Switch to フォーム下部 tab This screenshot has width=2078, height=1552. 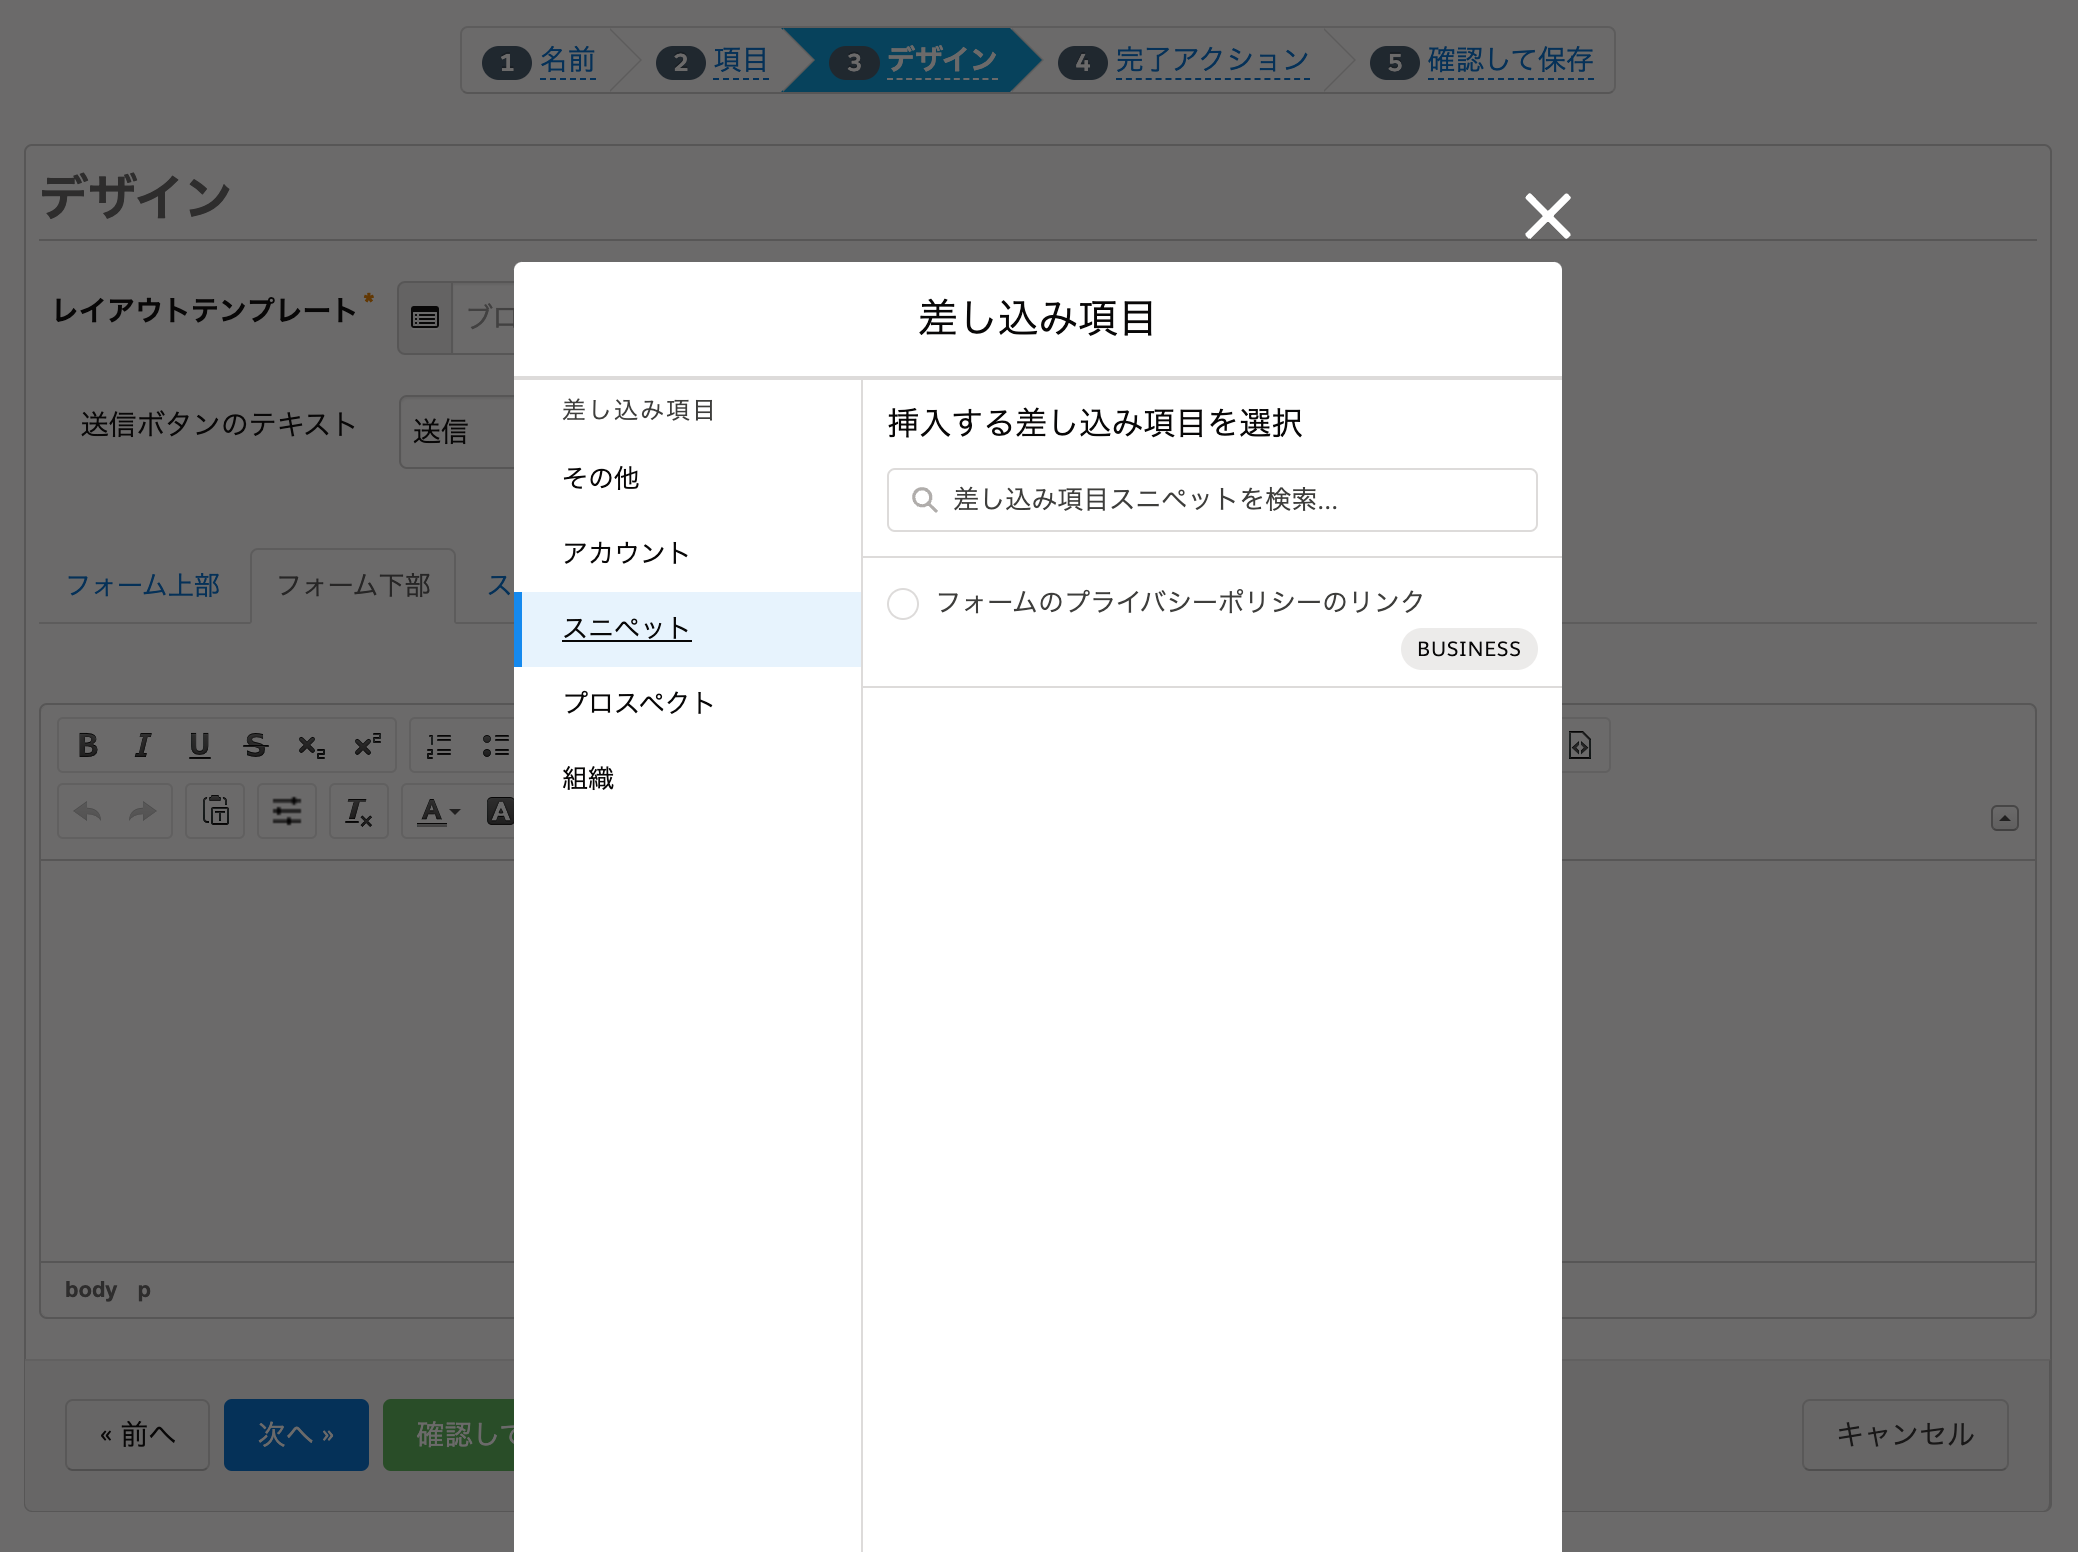coord(353,585)
